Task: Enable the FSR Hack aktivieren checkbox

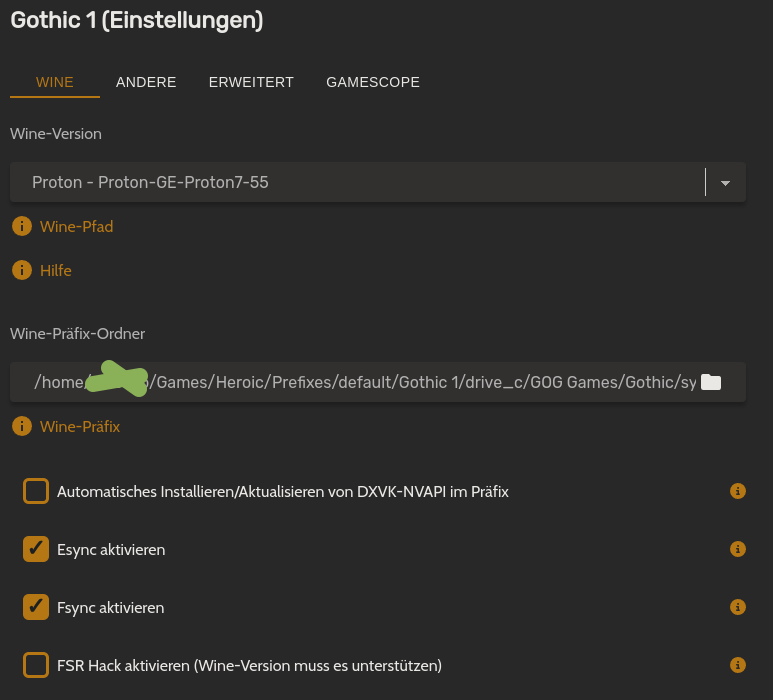Action: [36, 665]
